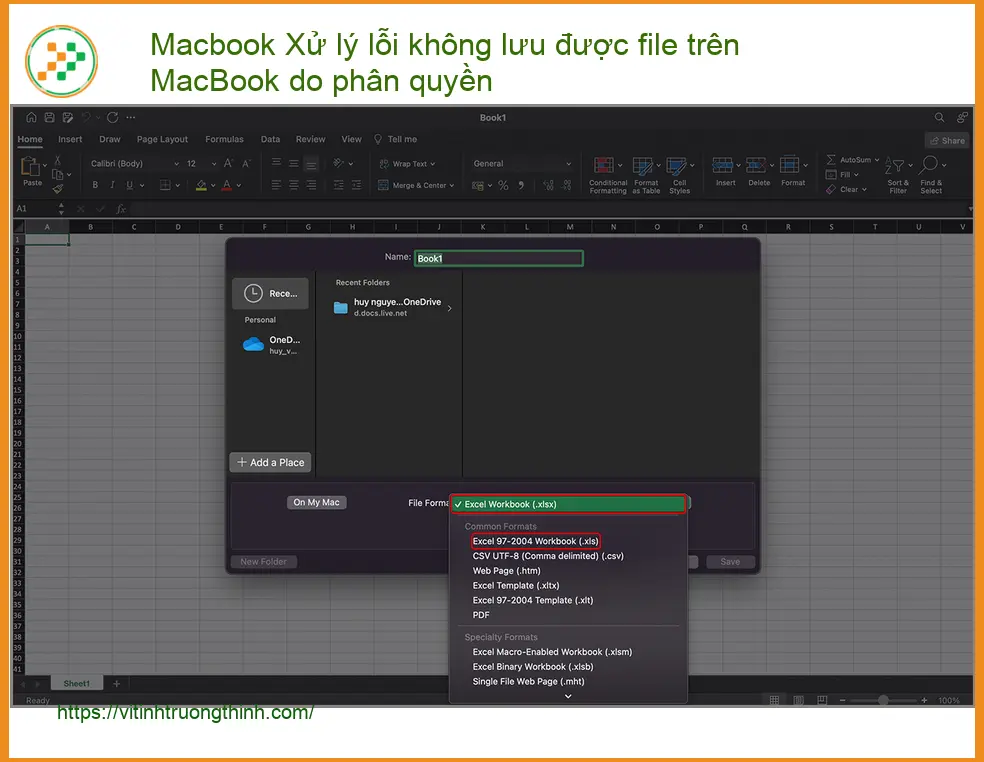Click the Fill Color bucket swatch
The image size is (984, 762).
[x=201, y=185]
